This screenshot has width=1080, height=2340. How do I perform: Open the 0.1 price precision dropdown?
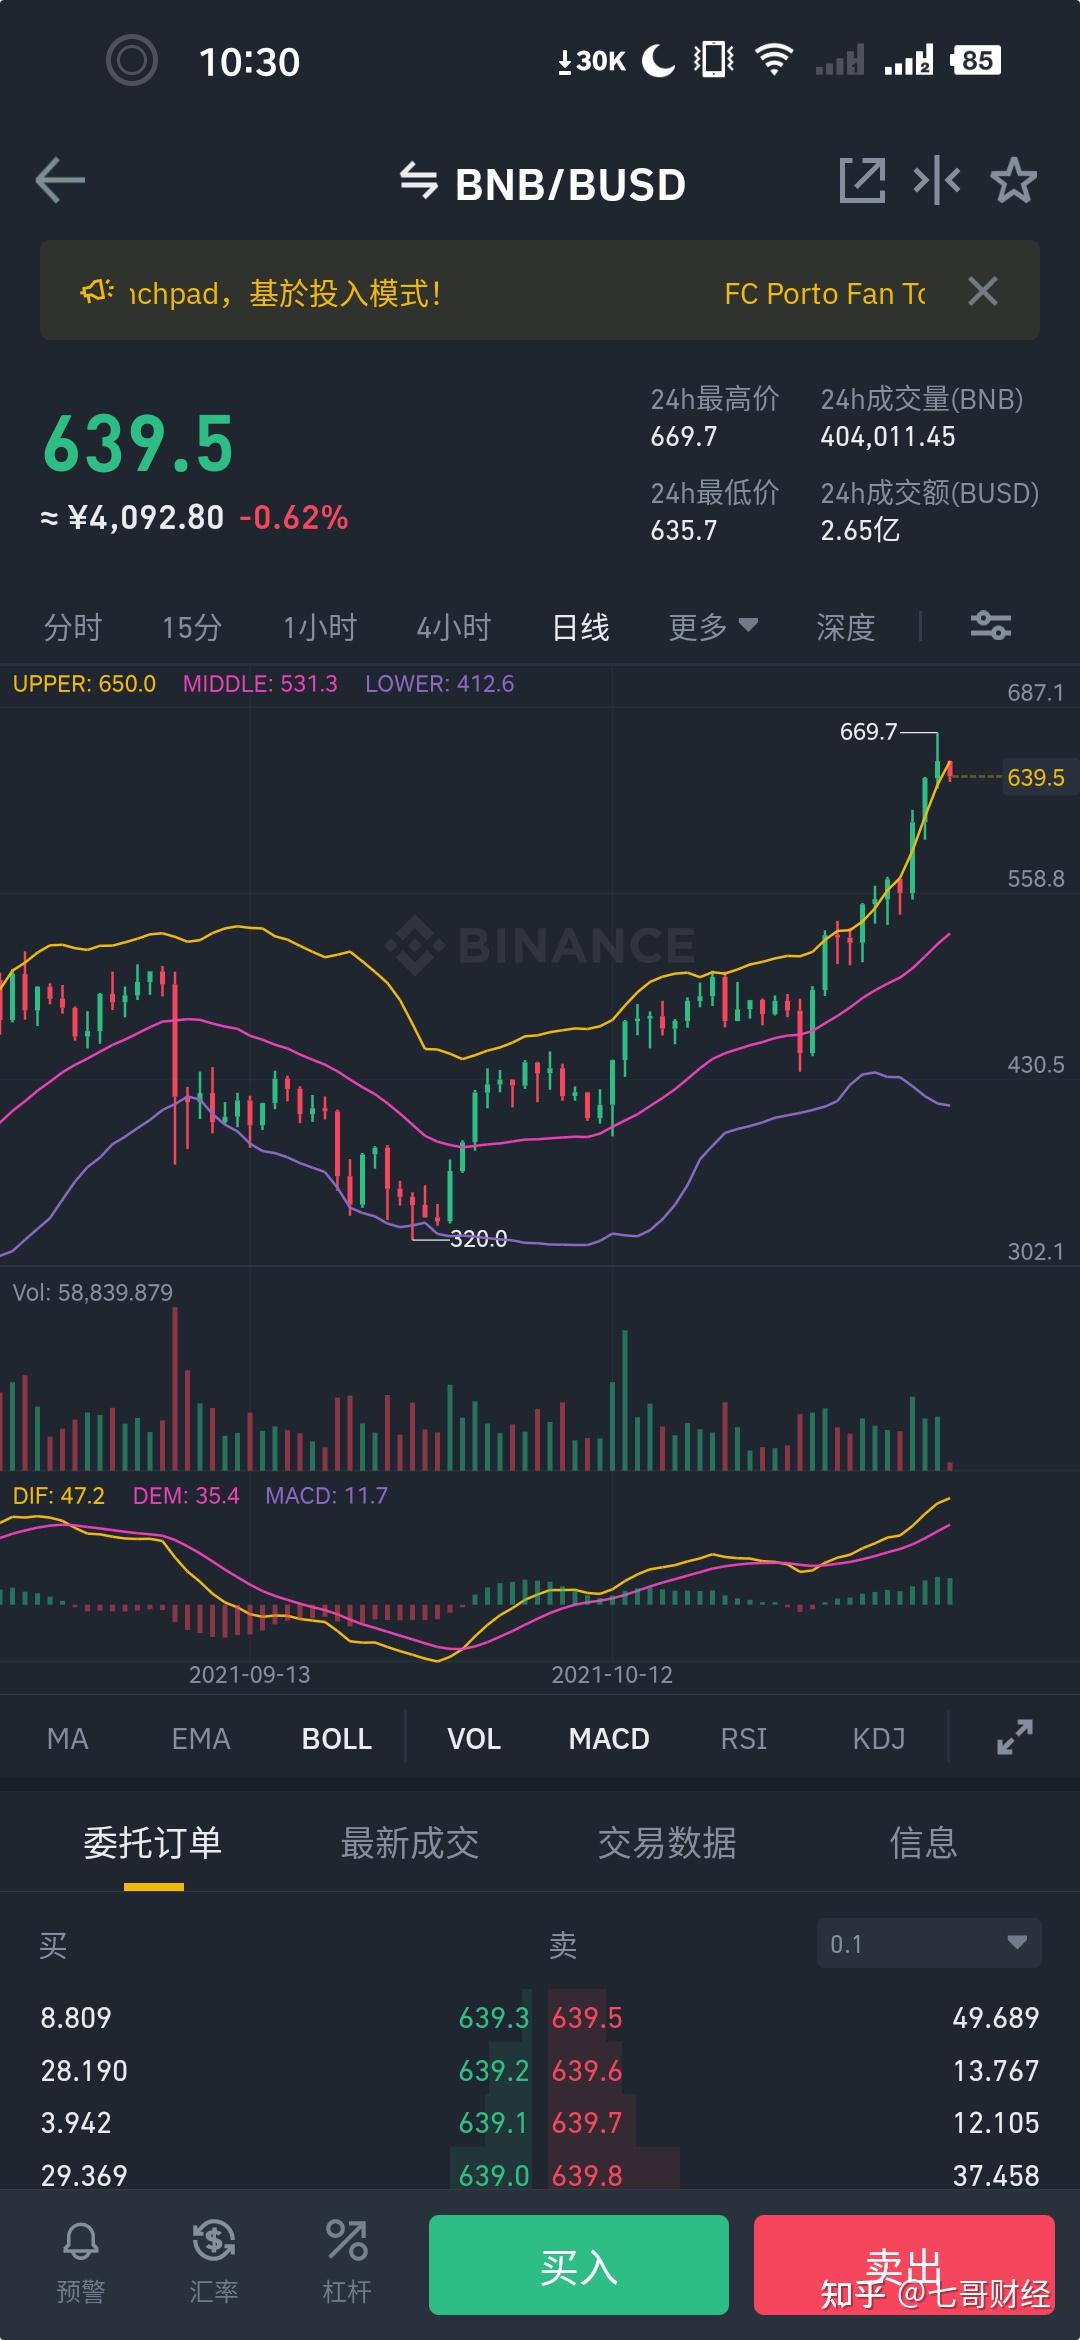[x=929, y=1943]
